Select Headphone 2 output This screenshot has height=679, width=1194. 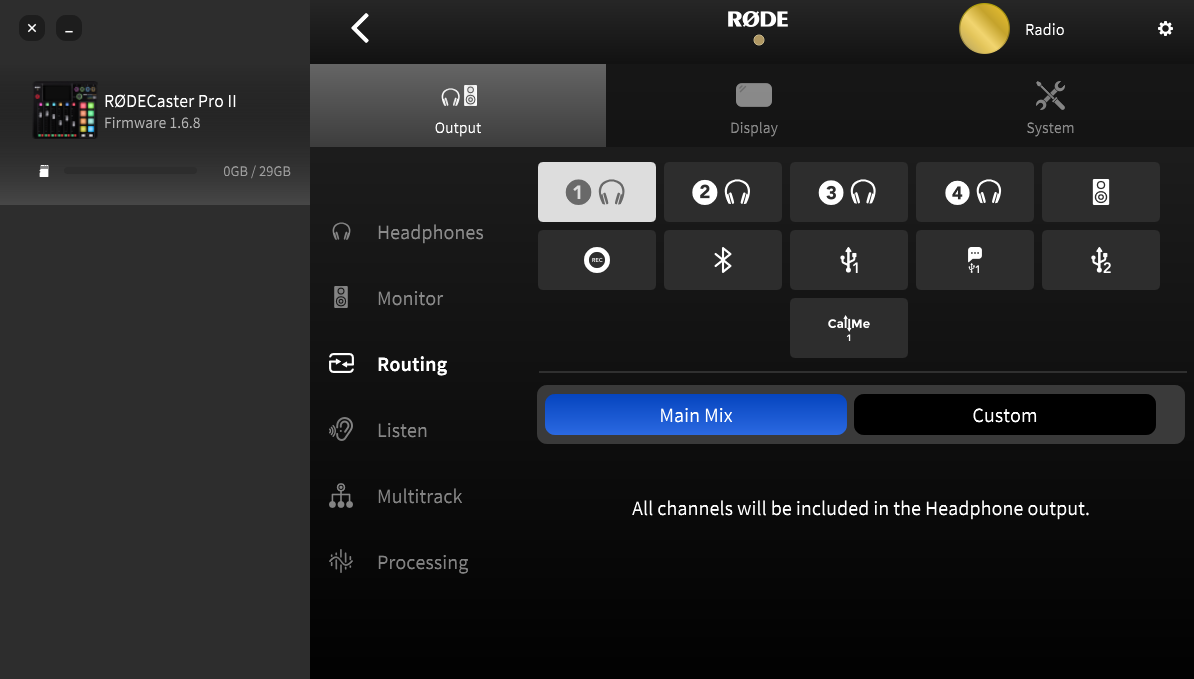coord(722,192)
